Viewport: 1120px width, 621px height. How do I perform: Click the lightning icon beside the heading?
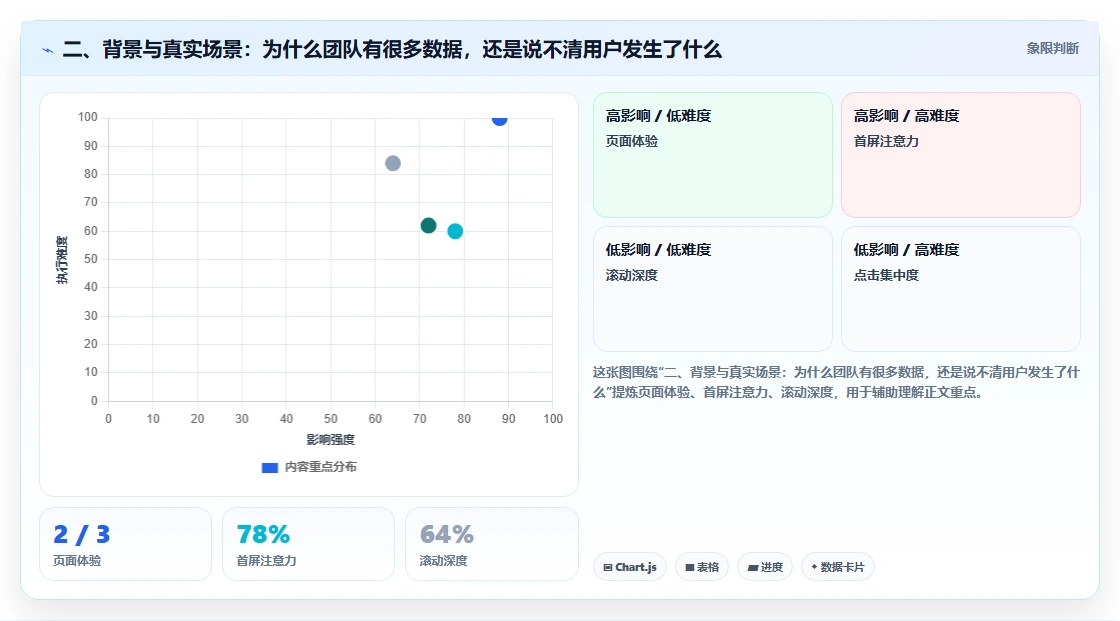click(48, 50)
